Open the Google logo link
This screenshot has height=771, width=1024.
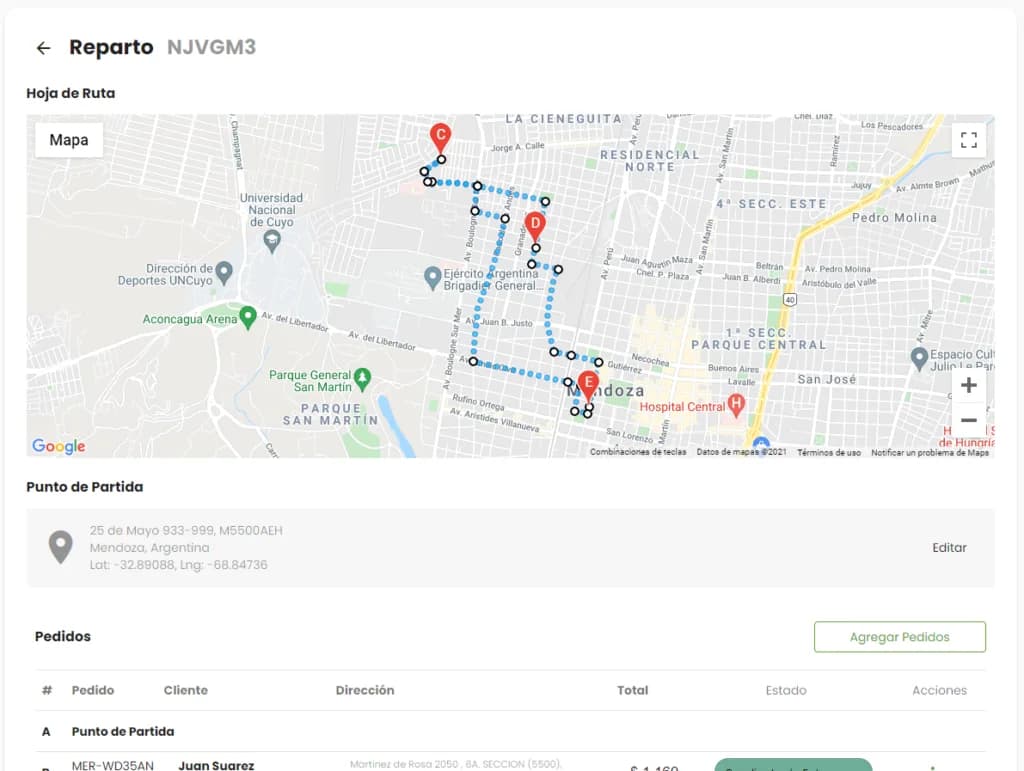pyautogui.click(x=59, y=446)
